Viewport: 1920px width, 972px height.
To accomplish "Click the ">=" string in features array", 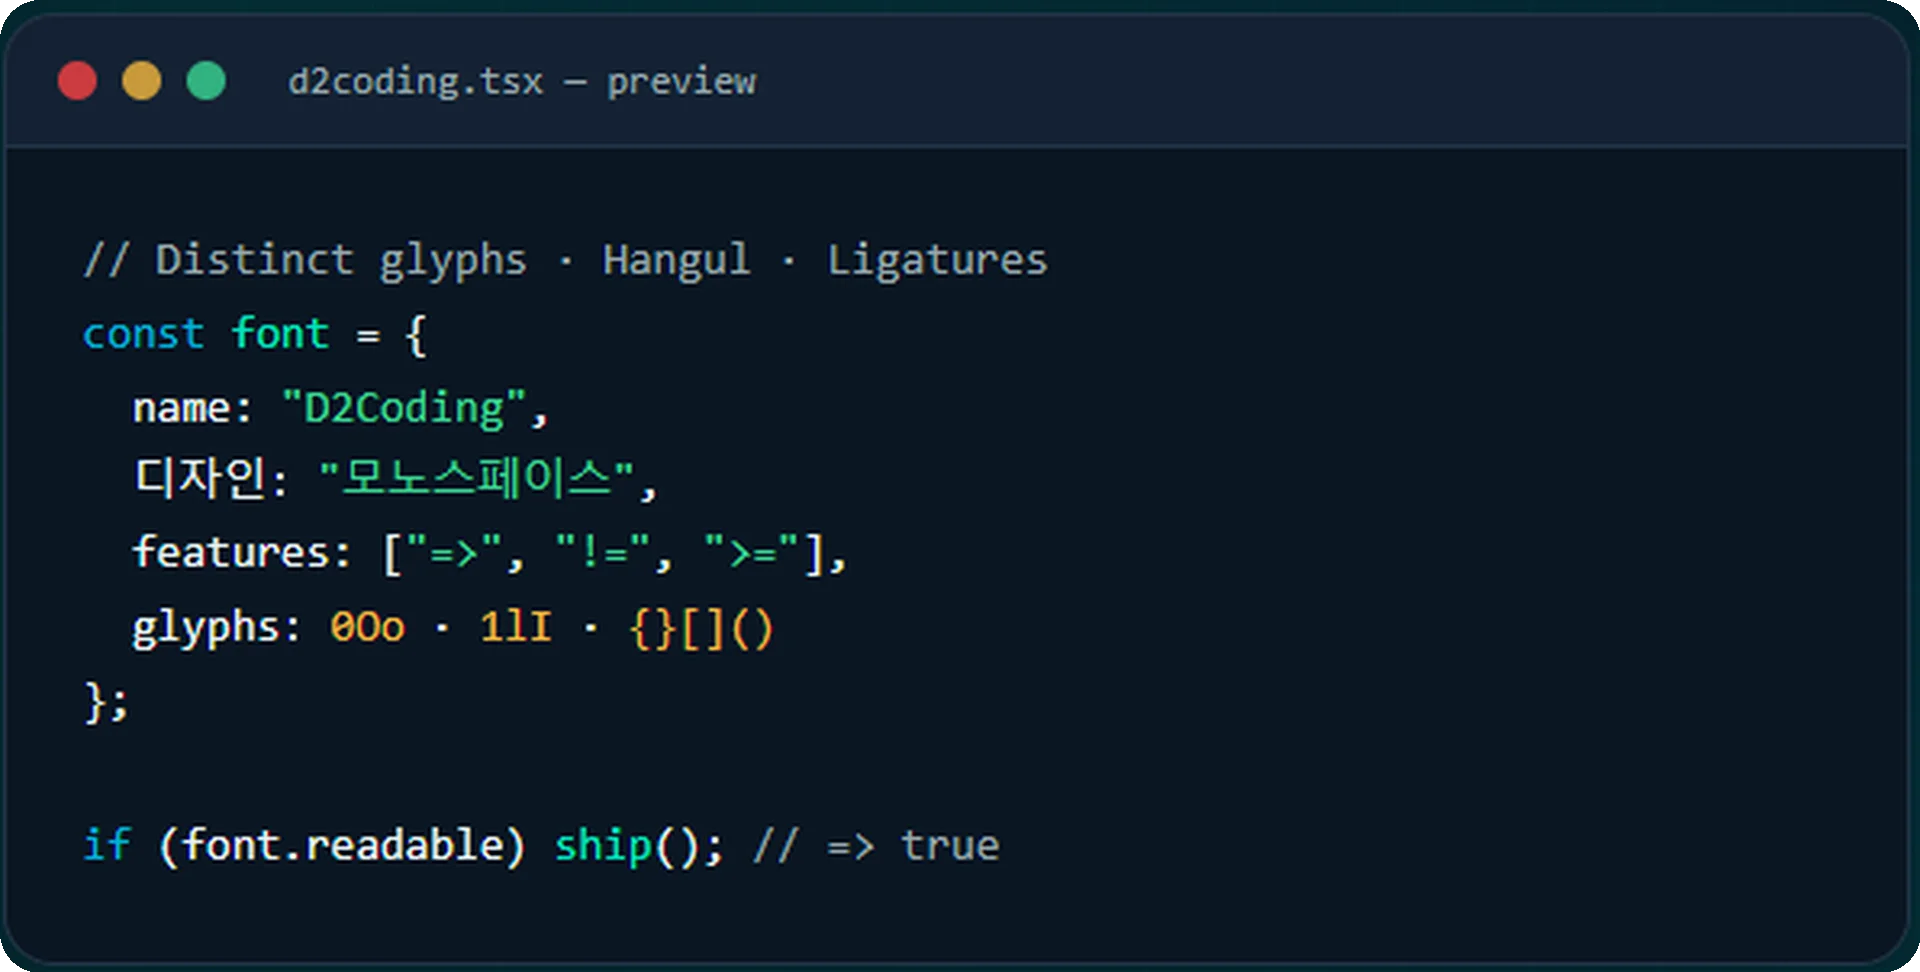I will (x=751, y=552).
